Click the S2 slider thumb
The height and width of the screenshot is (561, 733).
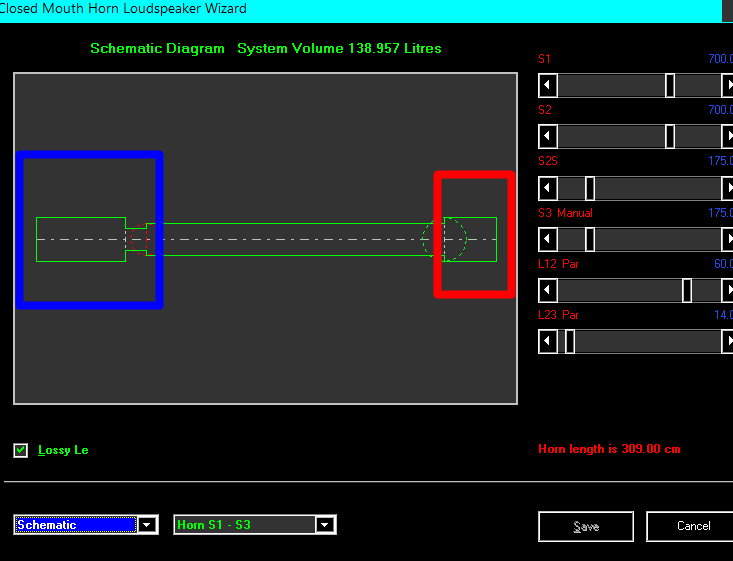point(670,137)
